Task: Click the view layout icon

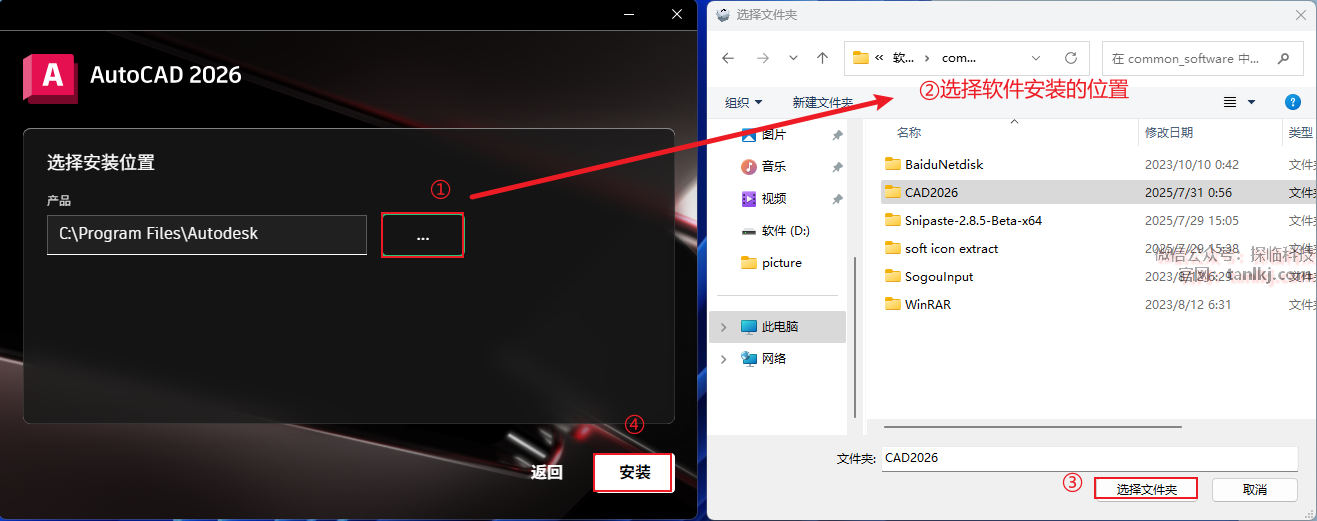Action: [1230, 102]
